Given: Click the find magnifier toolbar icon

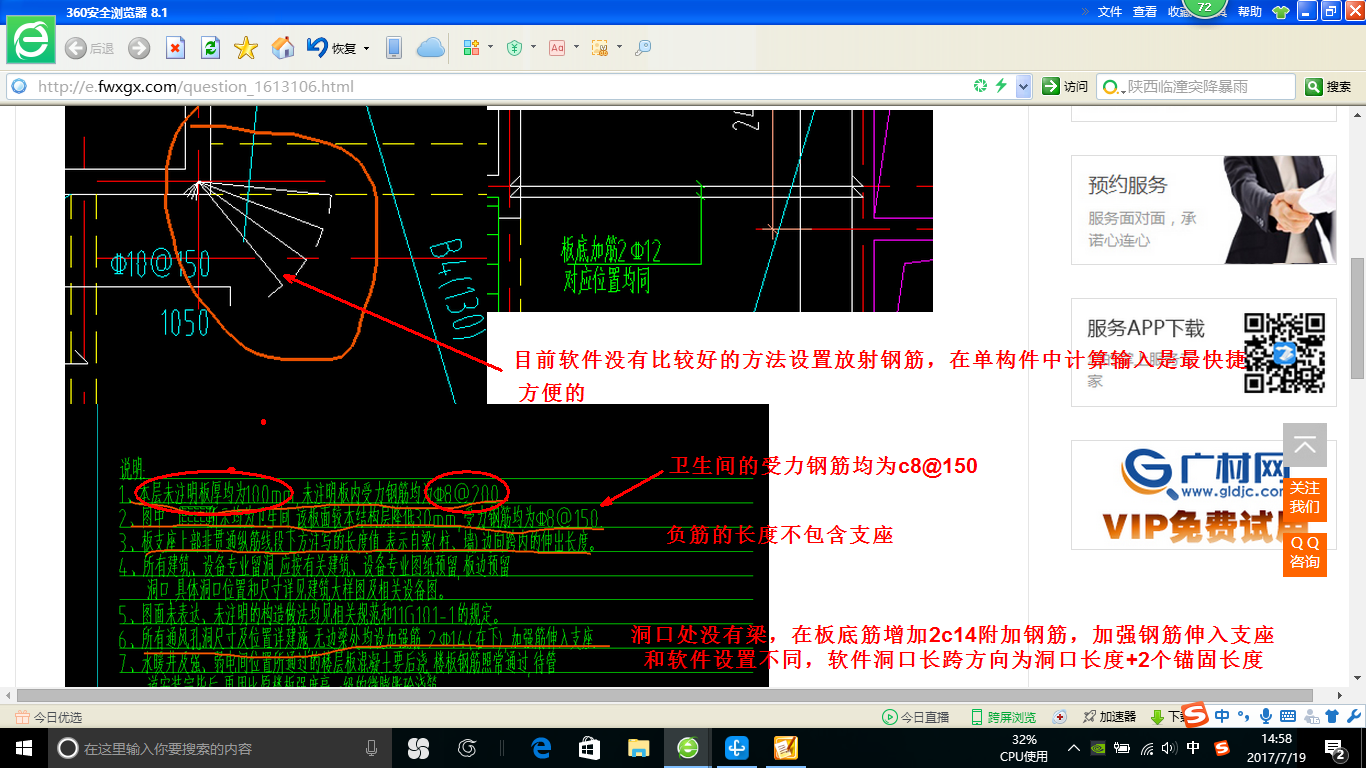Looking at the screenshot, I should 643,48.
